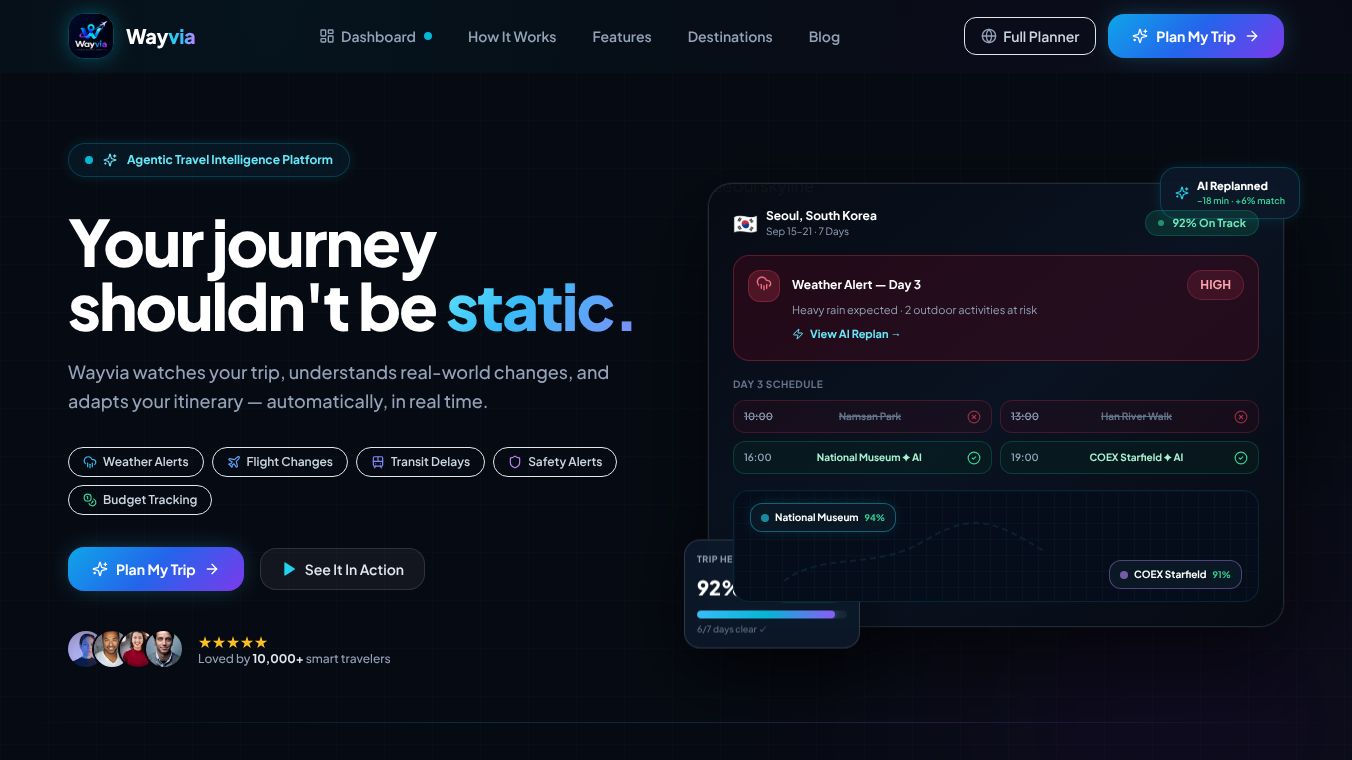
Task: Click the 92% On Track status badge
Action: [x=1202, y=223]
